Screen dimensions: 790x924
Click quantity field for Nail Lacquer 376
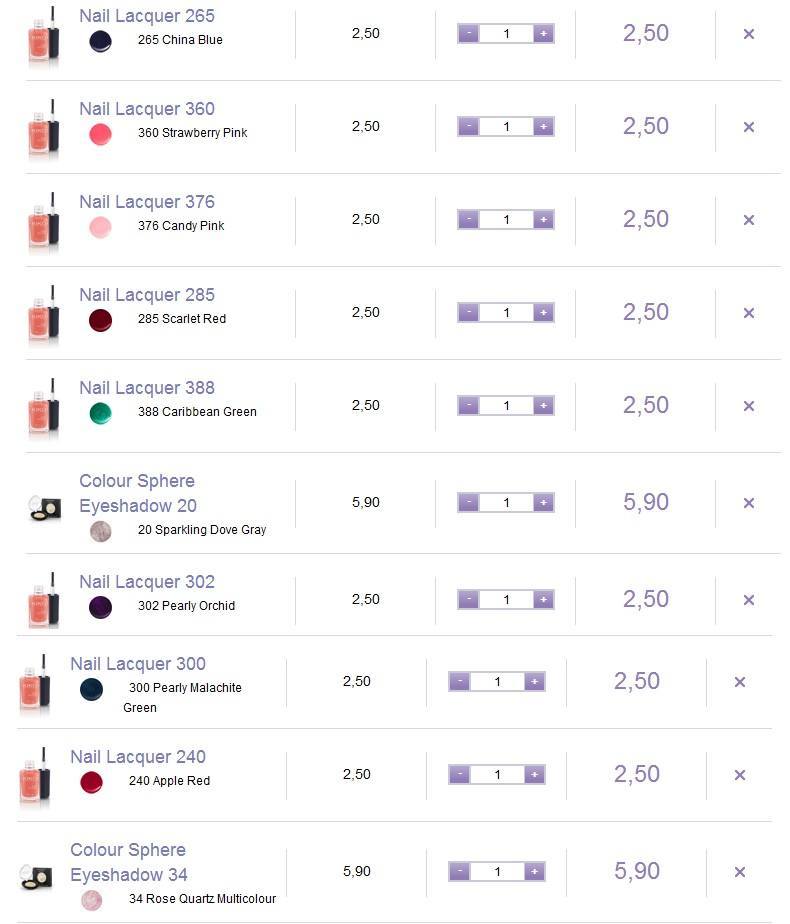click(506, 220)
